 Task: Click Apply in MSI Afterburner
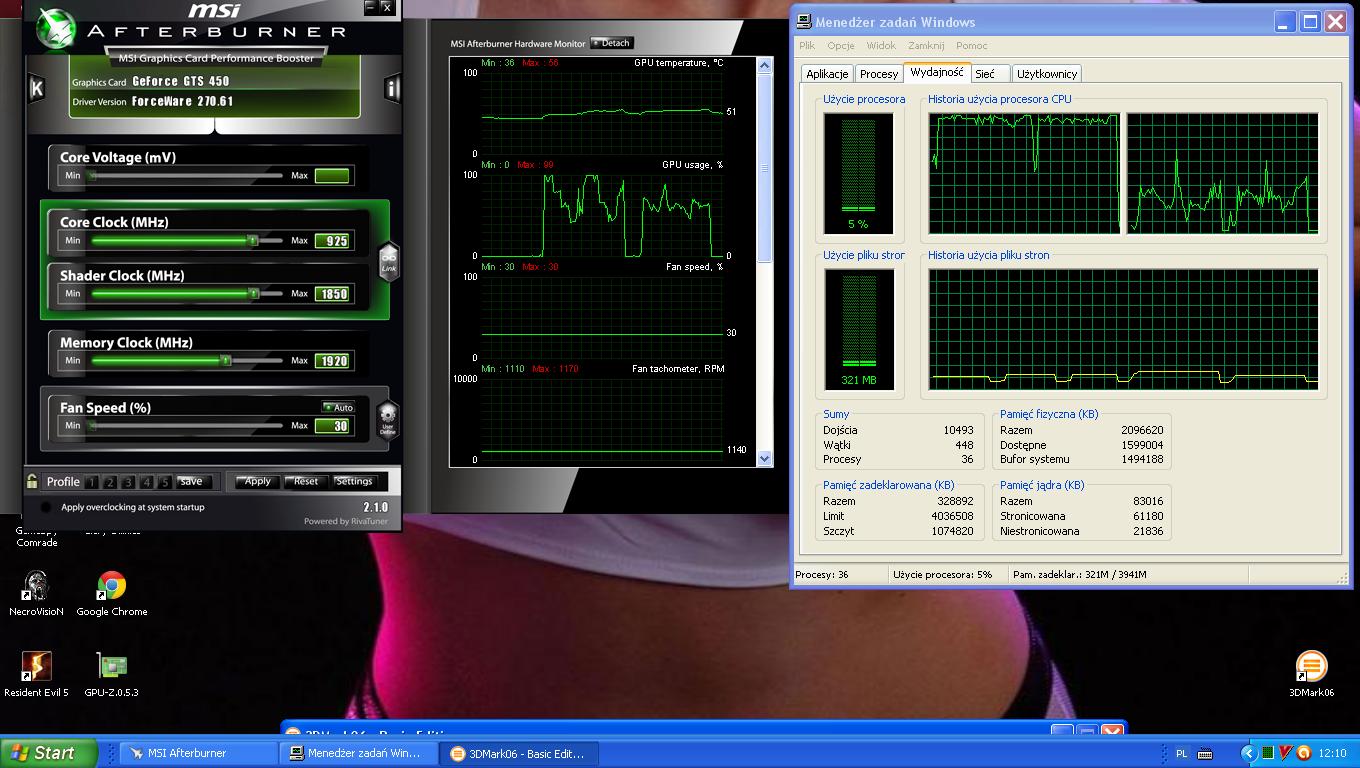pos(257,481)
